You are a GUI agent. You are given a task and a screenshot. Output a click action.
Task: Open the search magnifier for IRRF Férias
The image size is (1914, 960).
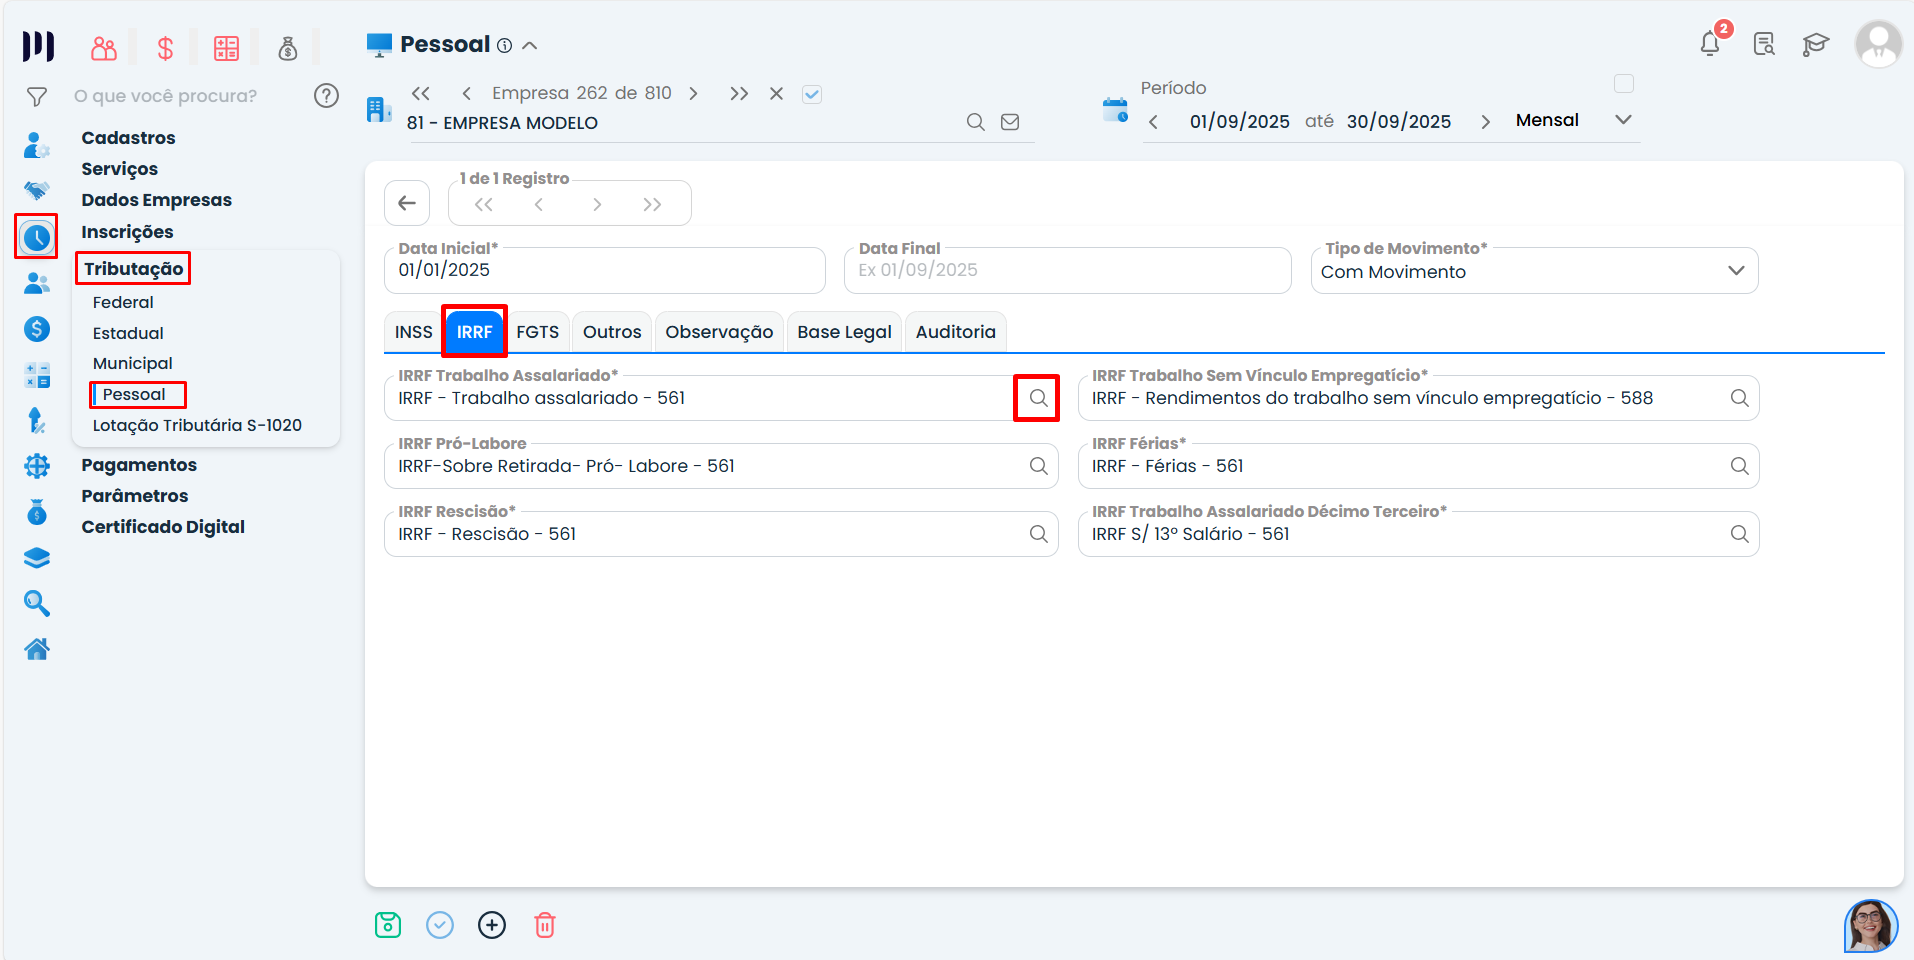(1739, 466)
